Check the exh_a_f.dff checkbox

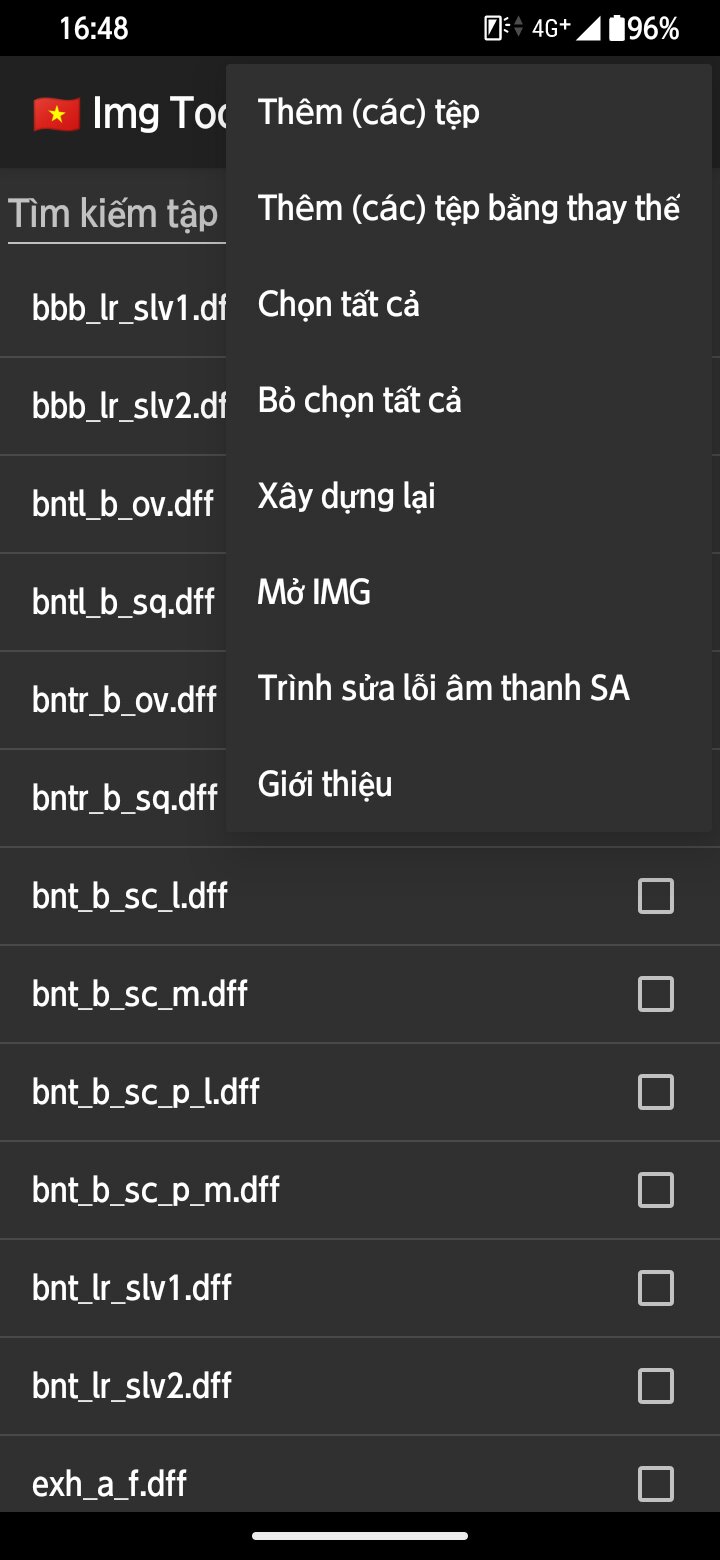click(x=655, y=1484)
